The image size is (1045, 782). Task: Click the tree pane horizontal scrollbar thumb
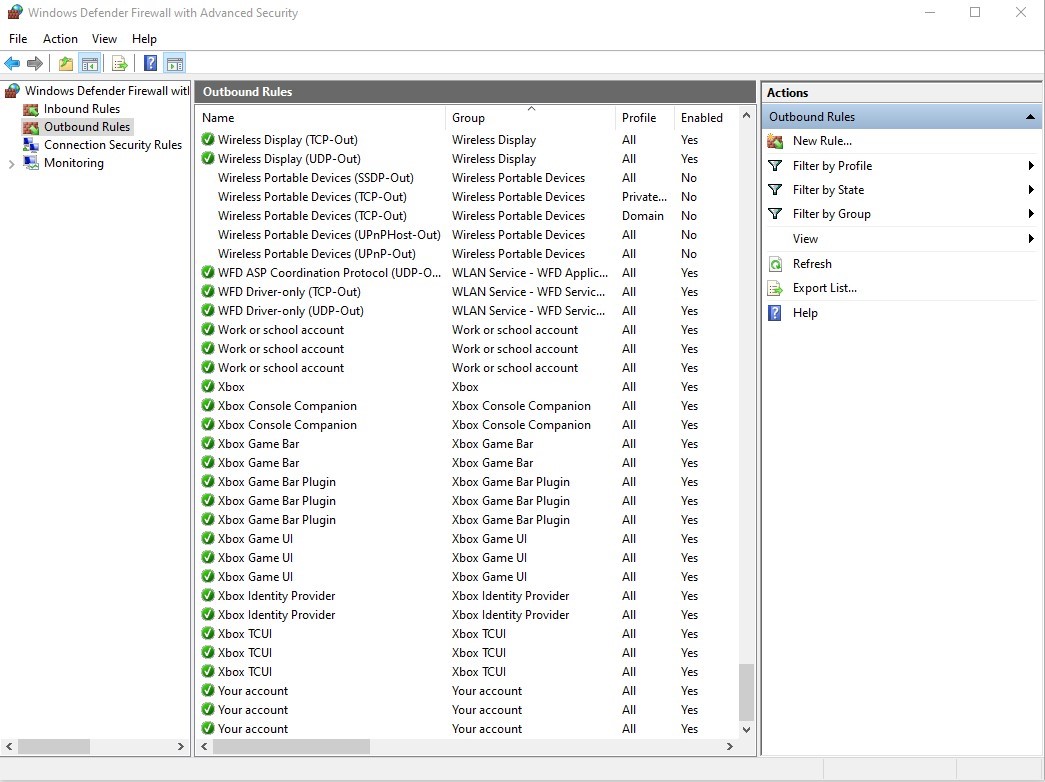point(53,747)
